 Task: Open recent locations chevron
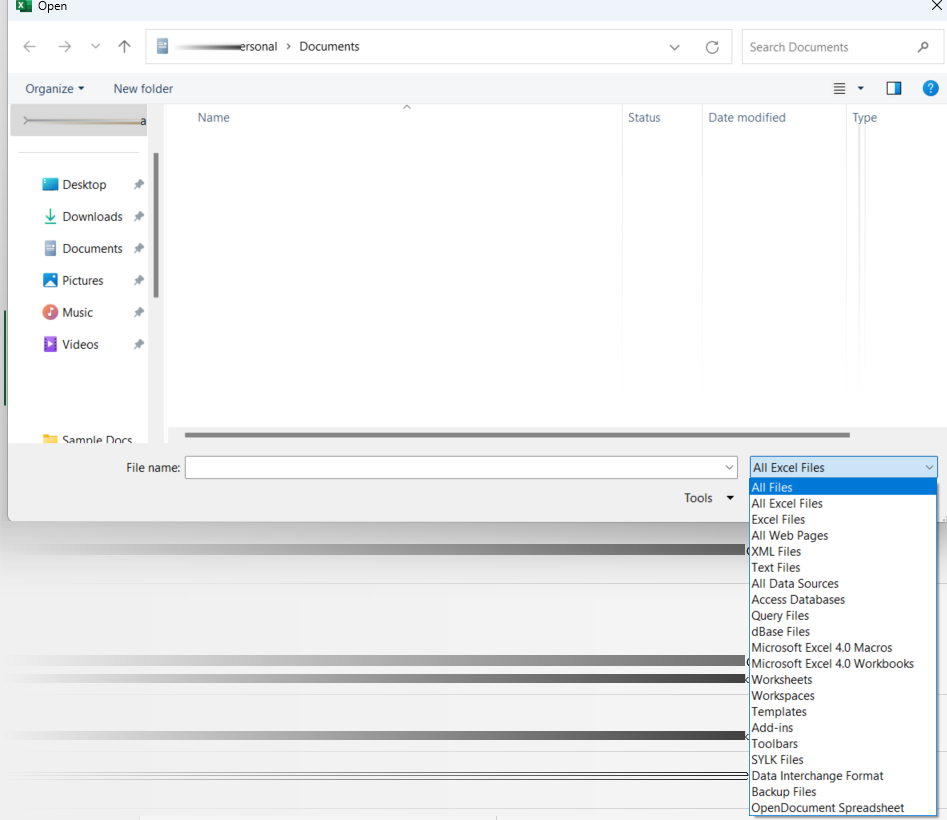tap(95, 46)
